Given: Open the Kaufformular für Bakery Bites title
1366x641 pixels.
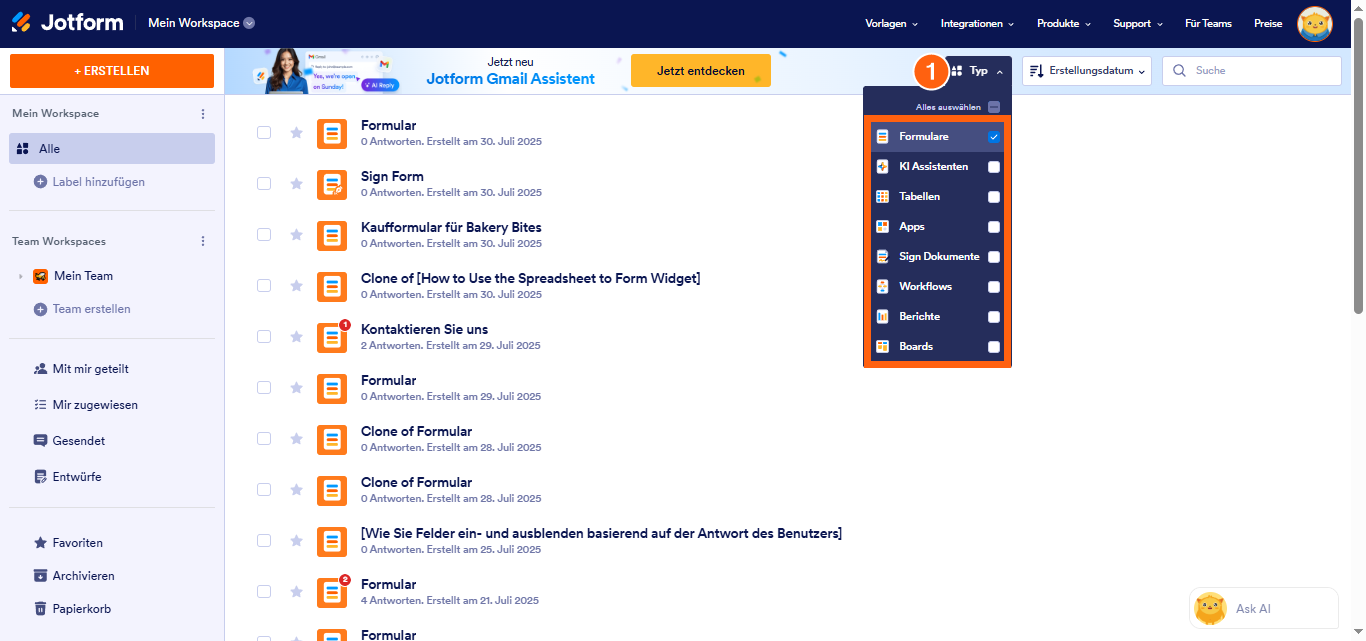Looking at the screenshot, I should (x=451, y=227).
